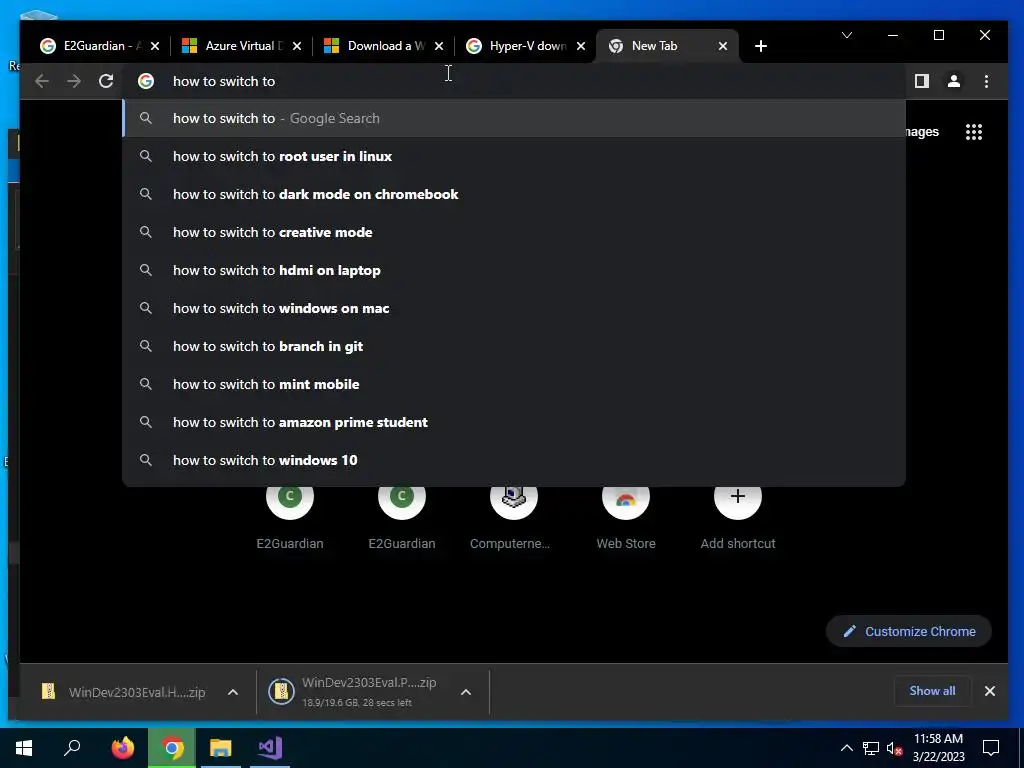The width and height of the screenshot is (1024, 768).
Task: Open Chrome's three-dot menu
Action: pos(986,81)
